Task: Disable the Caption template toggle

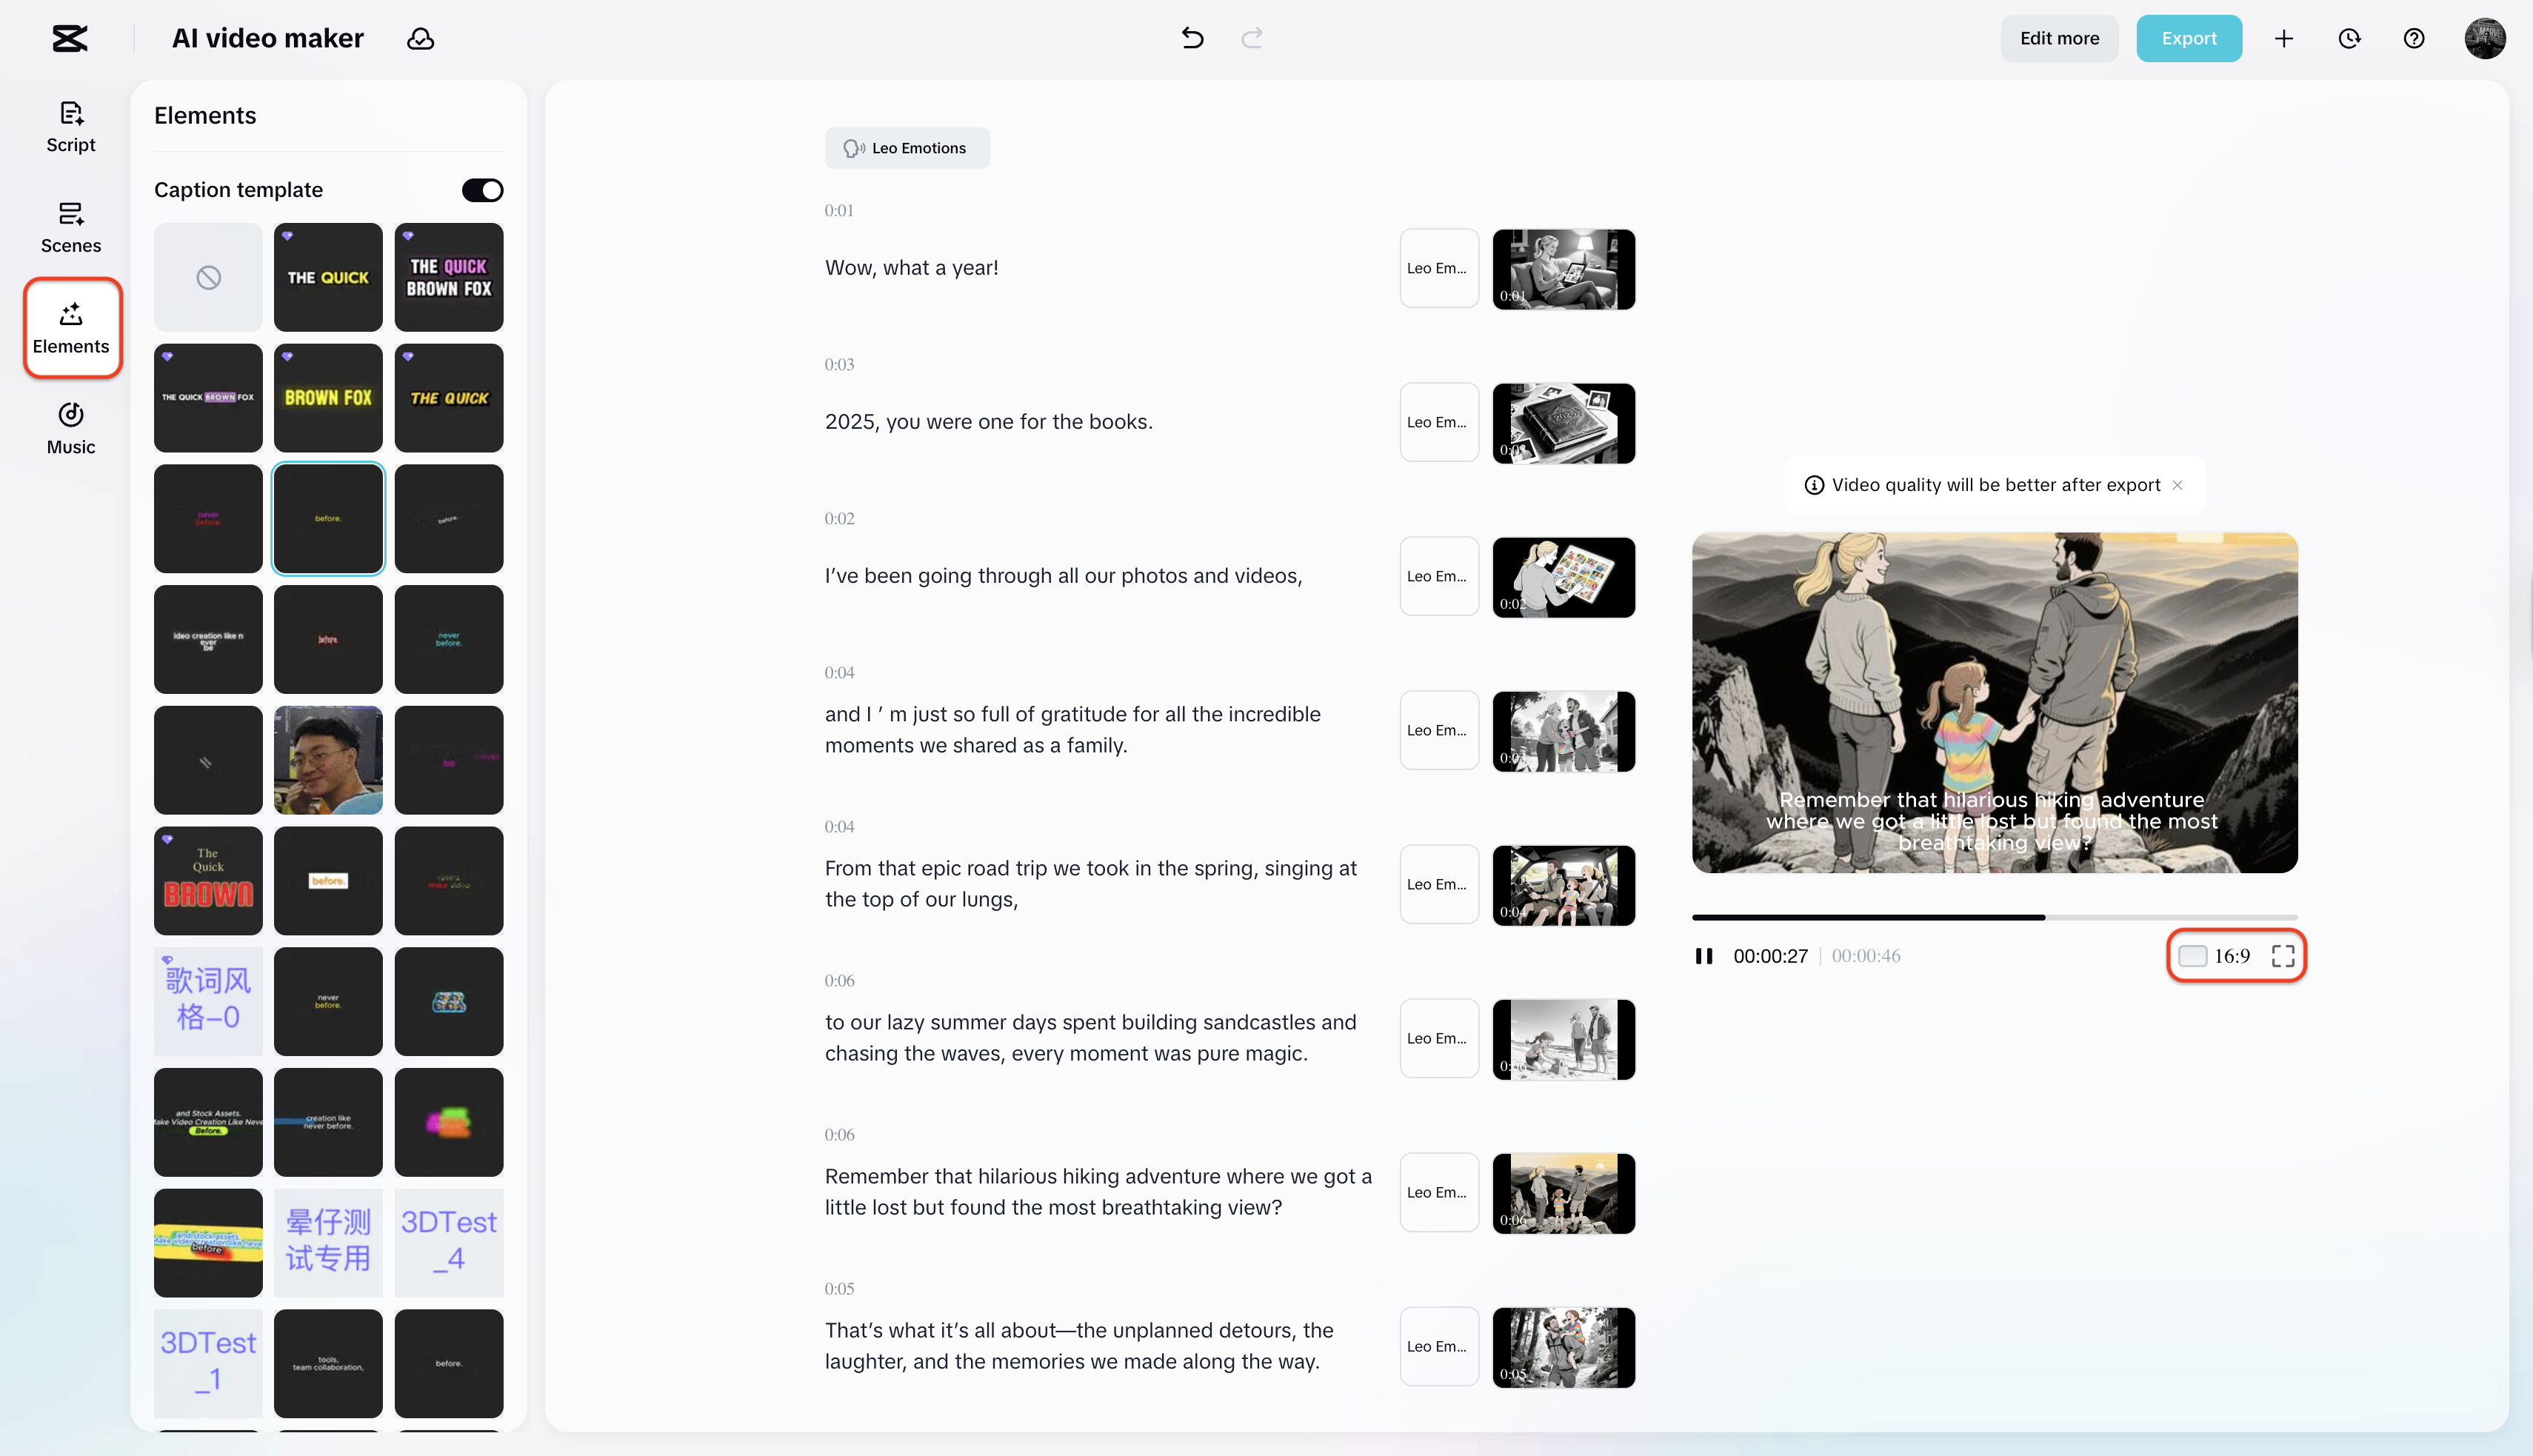Action: click(483, 190)
